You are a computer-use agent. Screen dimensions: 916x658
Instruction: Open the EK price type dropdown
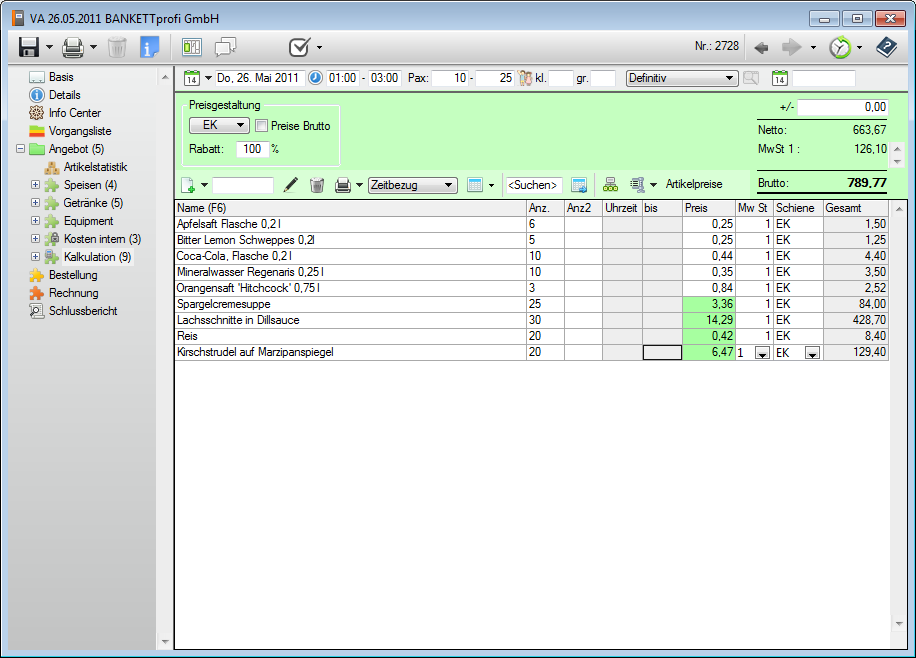(x=219, y=126)
